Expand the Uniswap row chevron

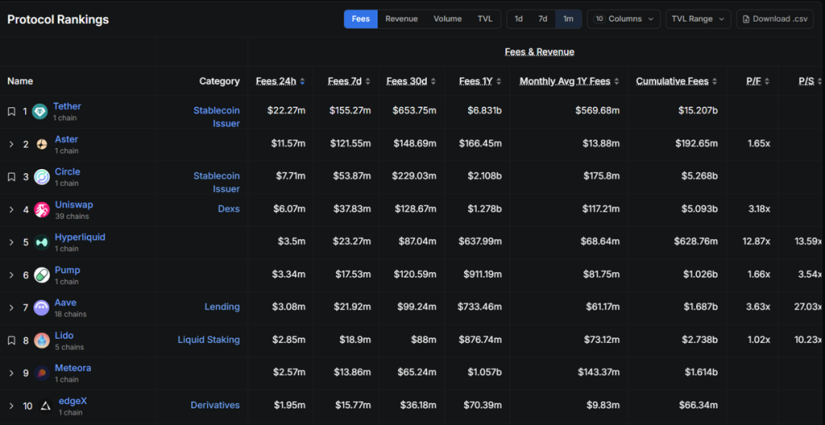point(12,210)
